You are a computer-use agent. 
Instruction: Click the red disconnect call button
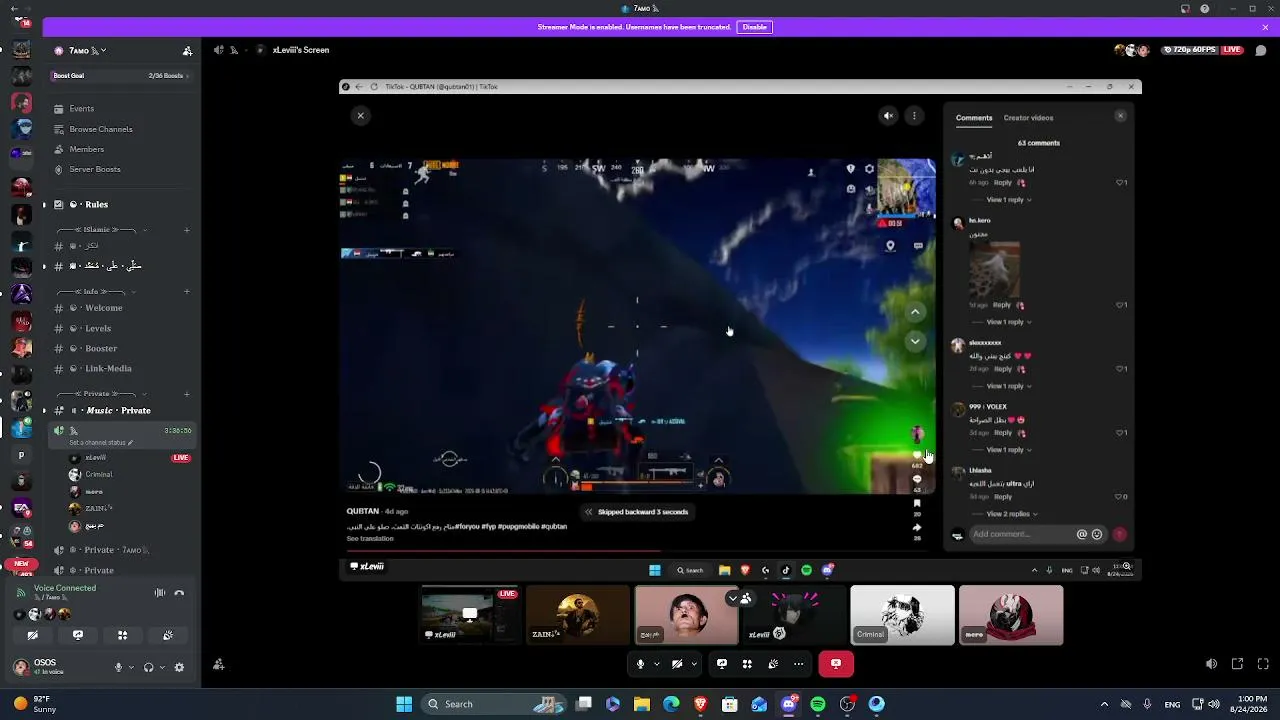(x=836, y=664)
